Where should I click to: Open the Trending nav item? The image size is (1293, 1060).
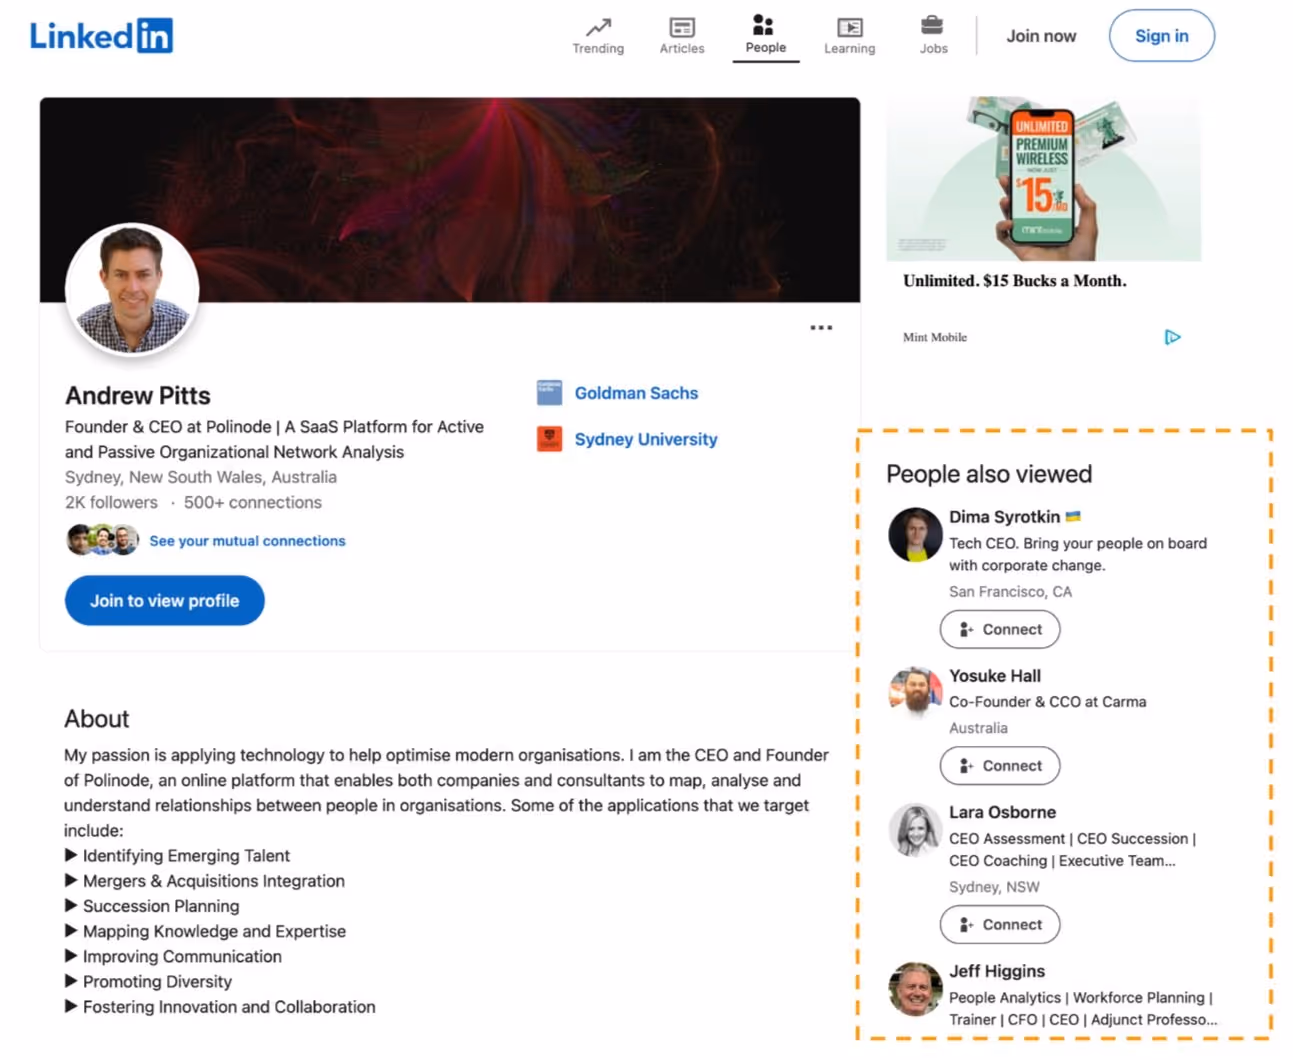598,36
